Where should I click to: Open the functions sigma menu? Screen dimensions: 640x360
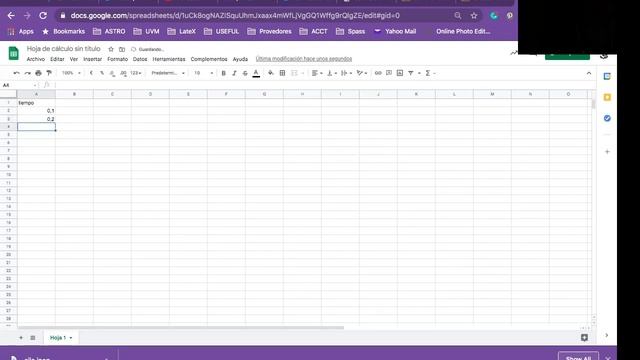click(428, 73)
